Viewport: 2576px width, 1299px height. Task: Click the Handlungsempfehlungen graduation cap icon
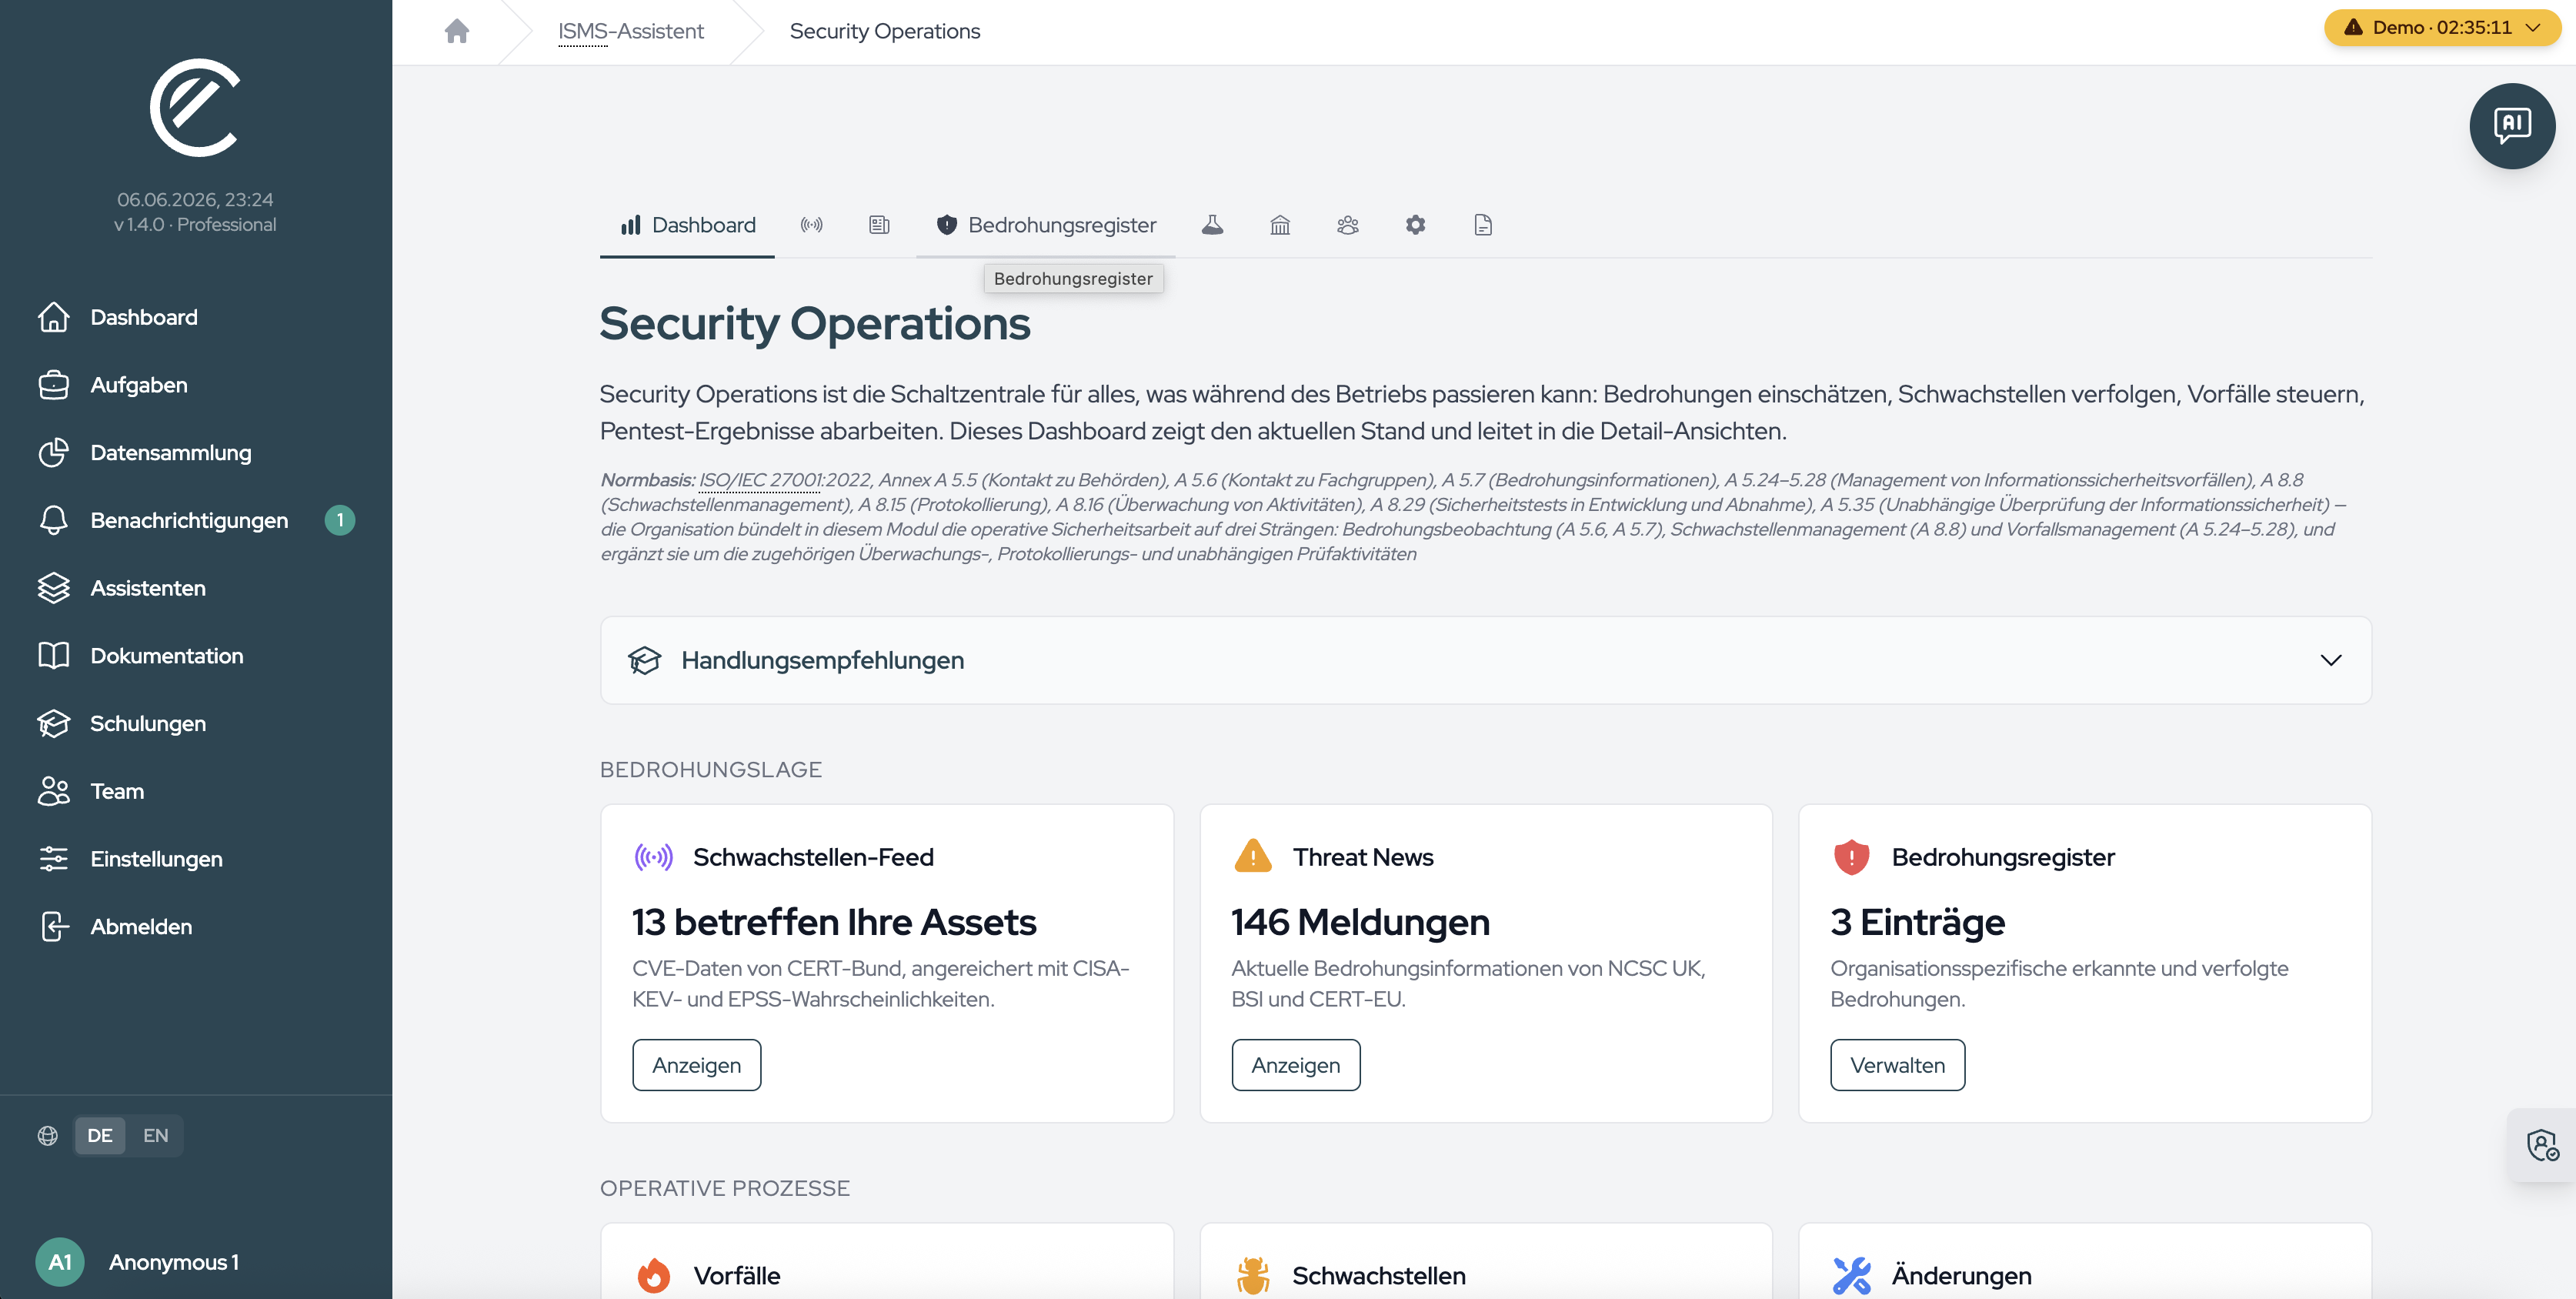click(645, 660)
